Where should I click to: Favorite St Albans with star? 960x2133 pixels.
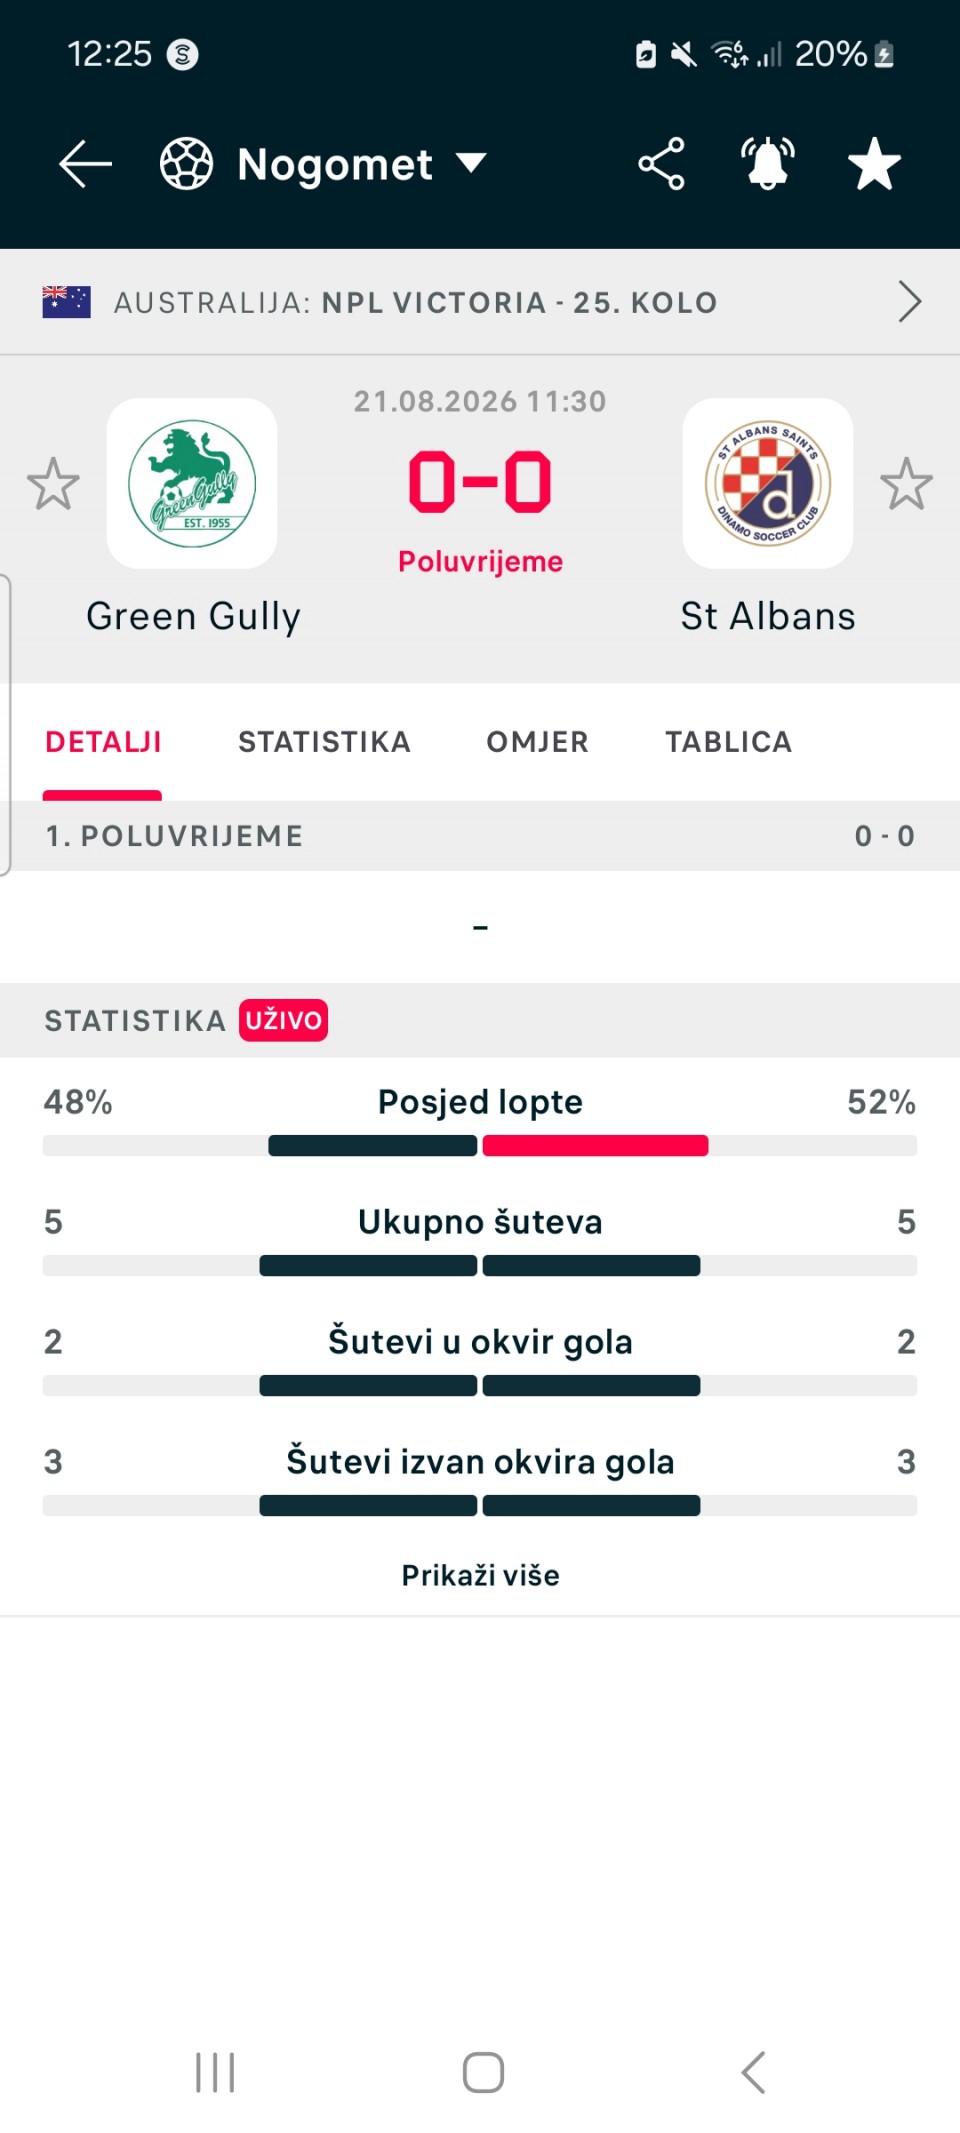coord(907,484)
